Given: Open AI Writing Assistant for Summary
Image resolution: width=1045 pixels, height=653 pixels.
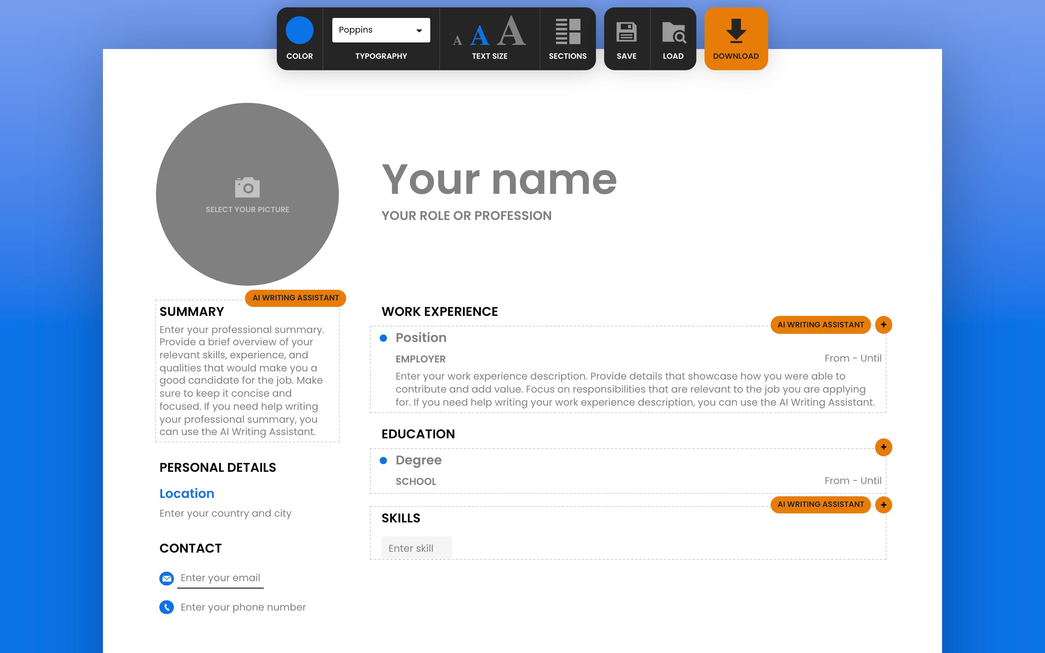Looking at the screenshot, I should [x=295, y=298].
